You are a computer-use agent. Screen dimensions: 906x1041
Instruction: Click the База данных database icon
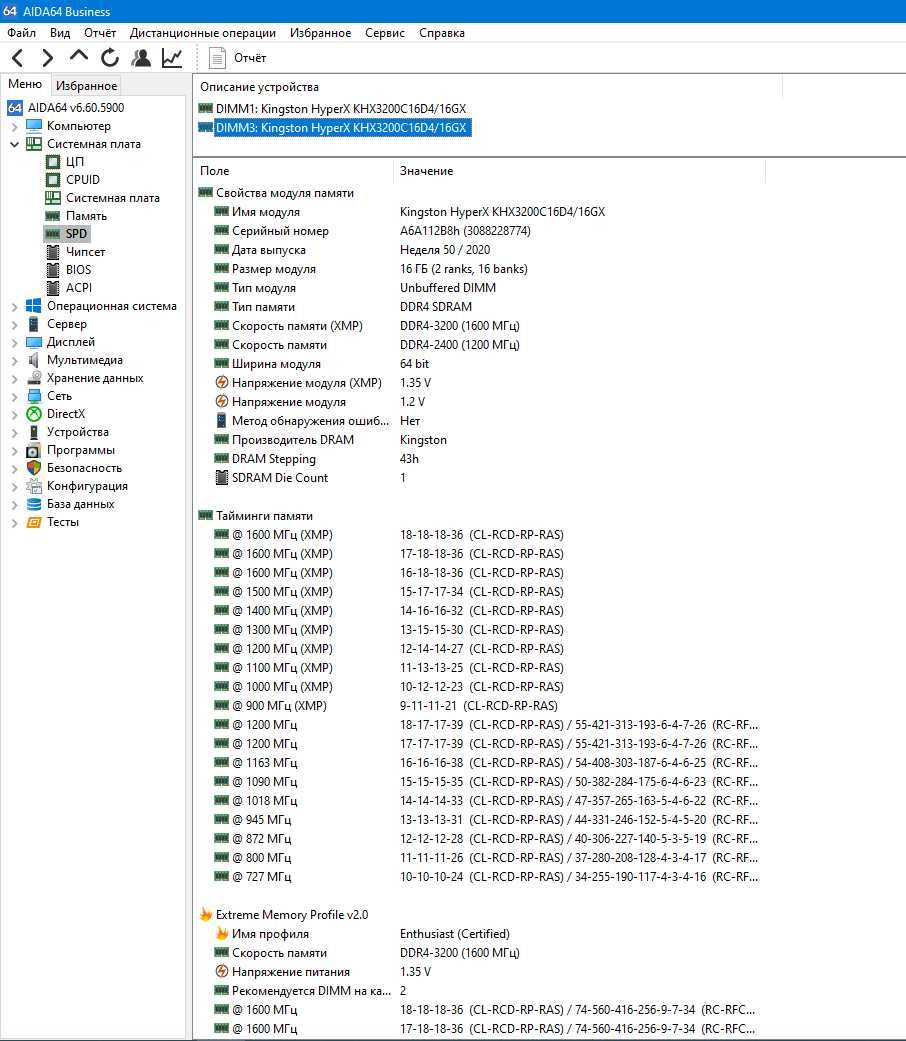[34, 504]
